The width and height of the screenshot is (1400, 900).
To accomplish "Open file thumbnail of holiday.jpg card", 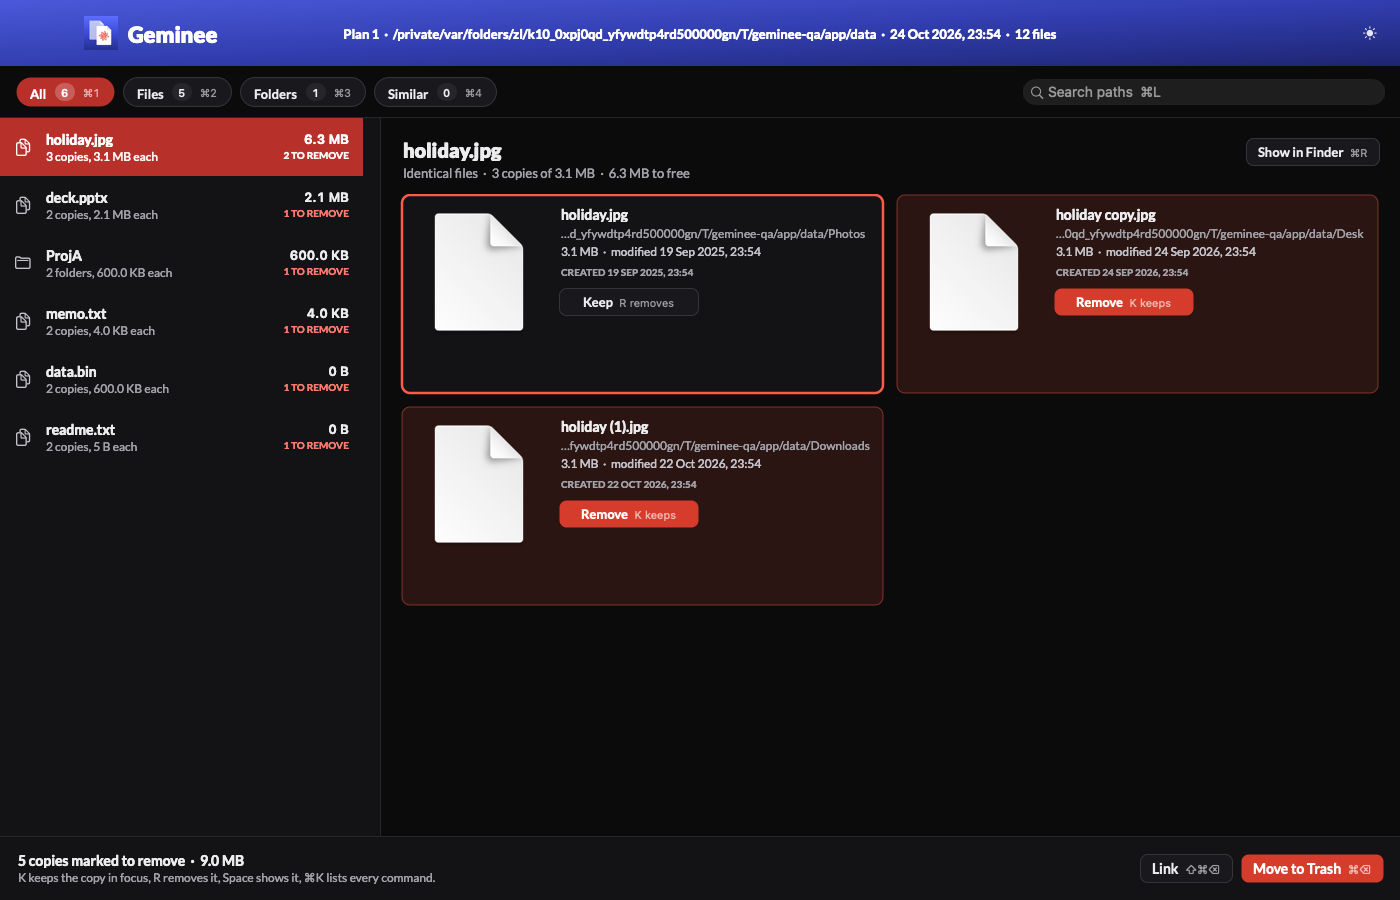I will click(x=479, y=272).
